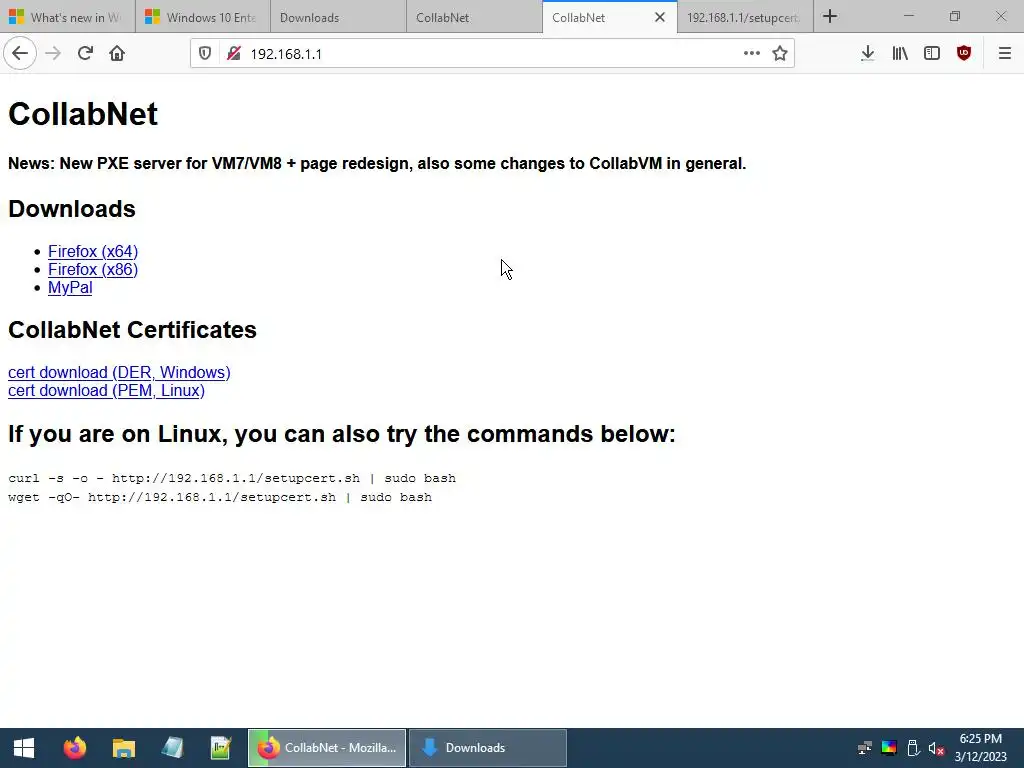
Task: Open Downloads window from taskbar
Action: [488, 748]
